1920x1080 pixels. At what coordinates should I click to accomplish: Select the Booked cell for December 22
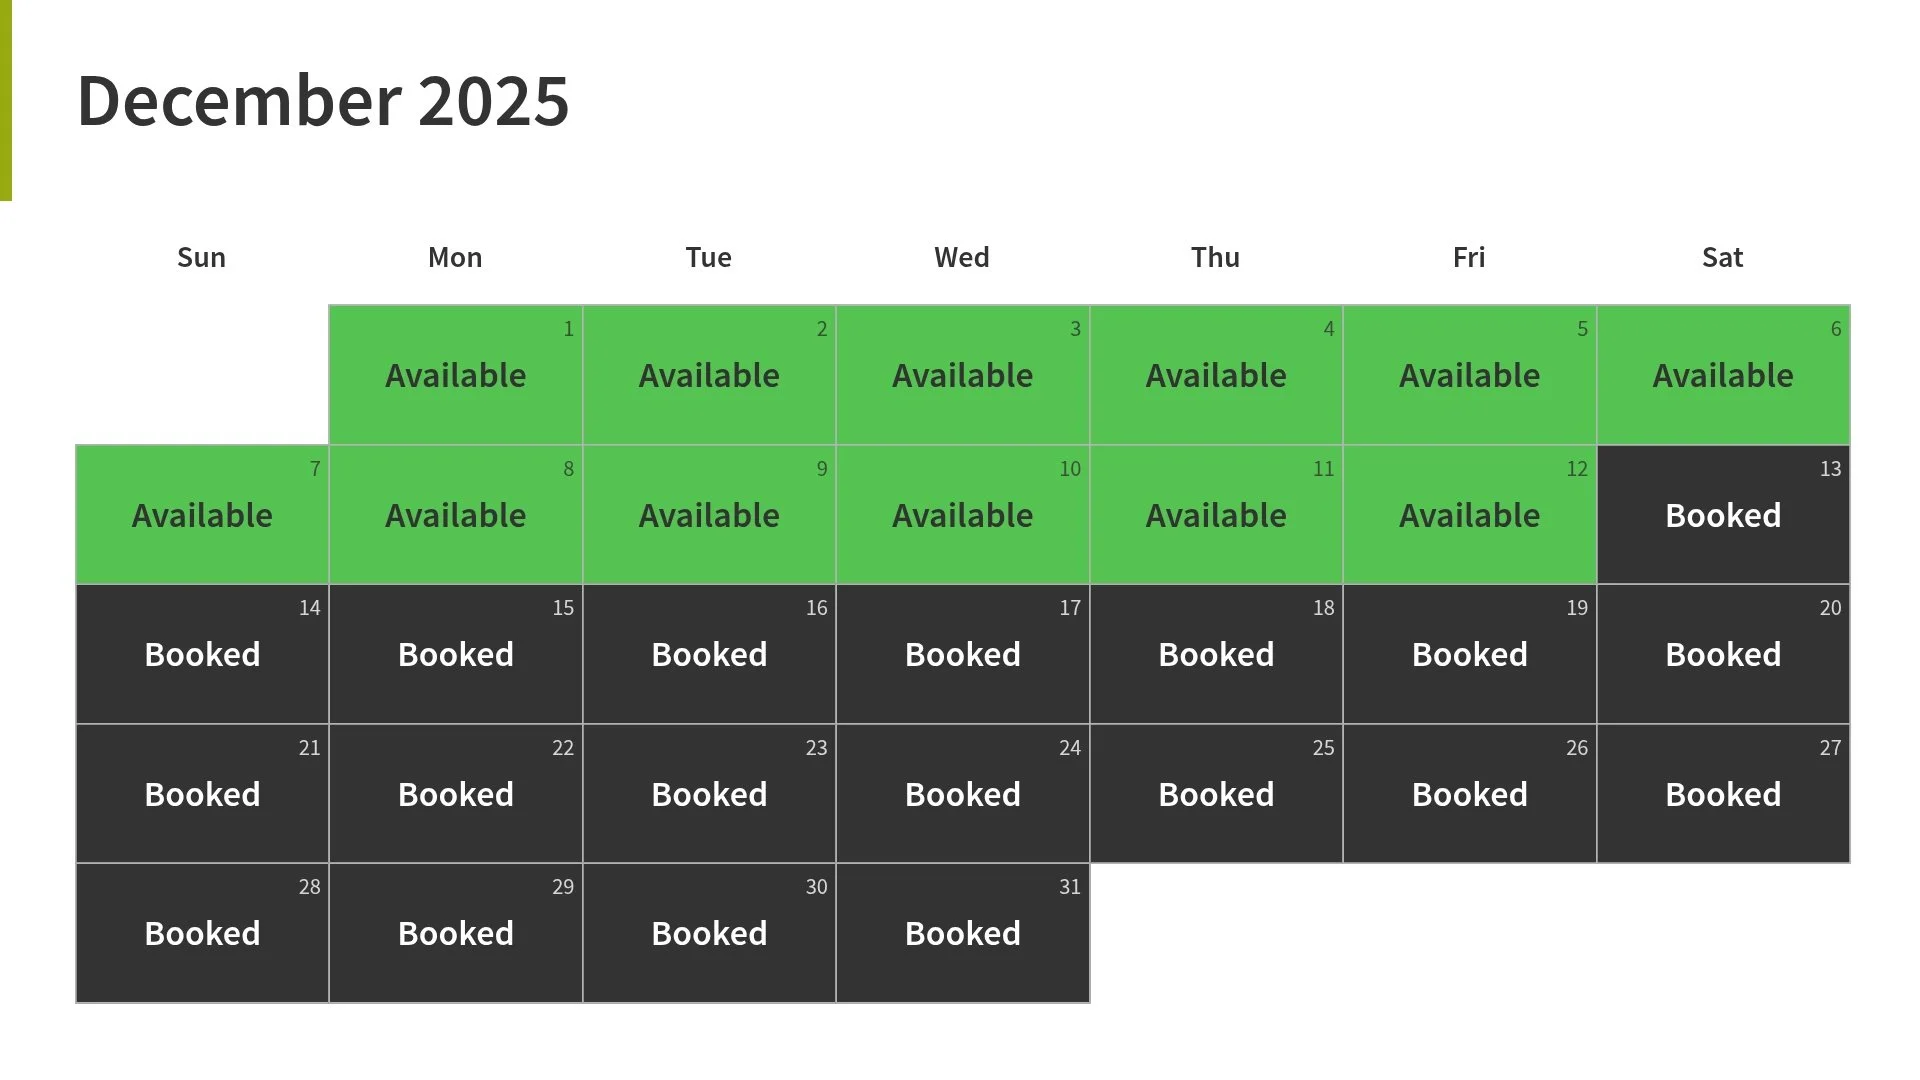click(x=456, y=794)
